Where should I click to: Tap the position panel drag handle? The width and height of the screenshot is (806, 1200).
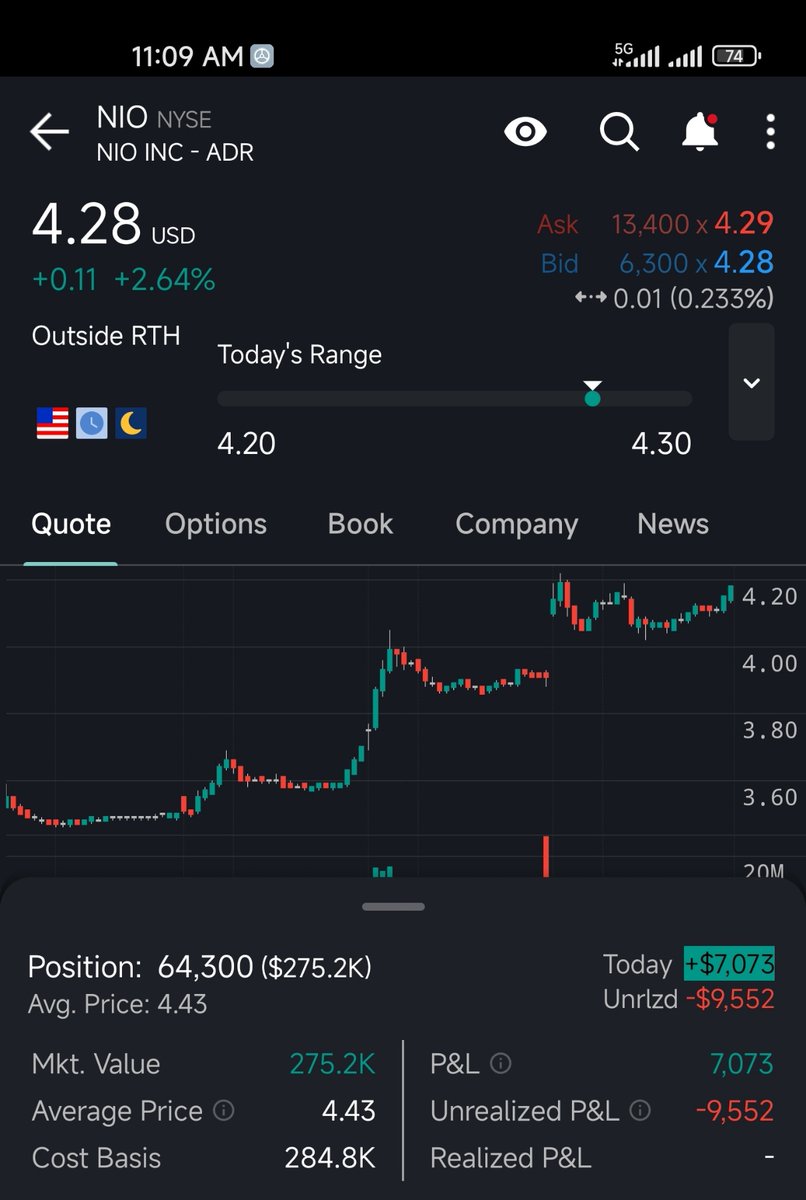pyautogui.click(x=394, y=907)
